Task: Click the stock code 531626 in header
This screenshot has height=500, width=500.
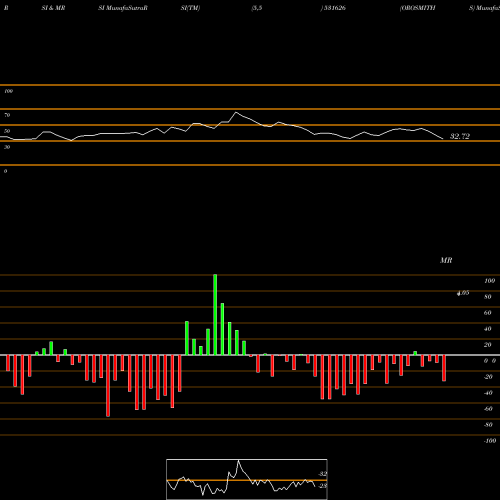Action: click(x=335, y=8)
